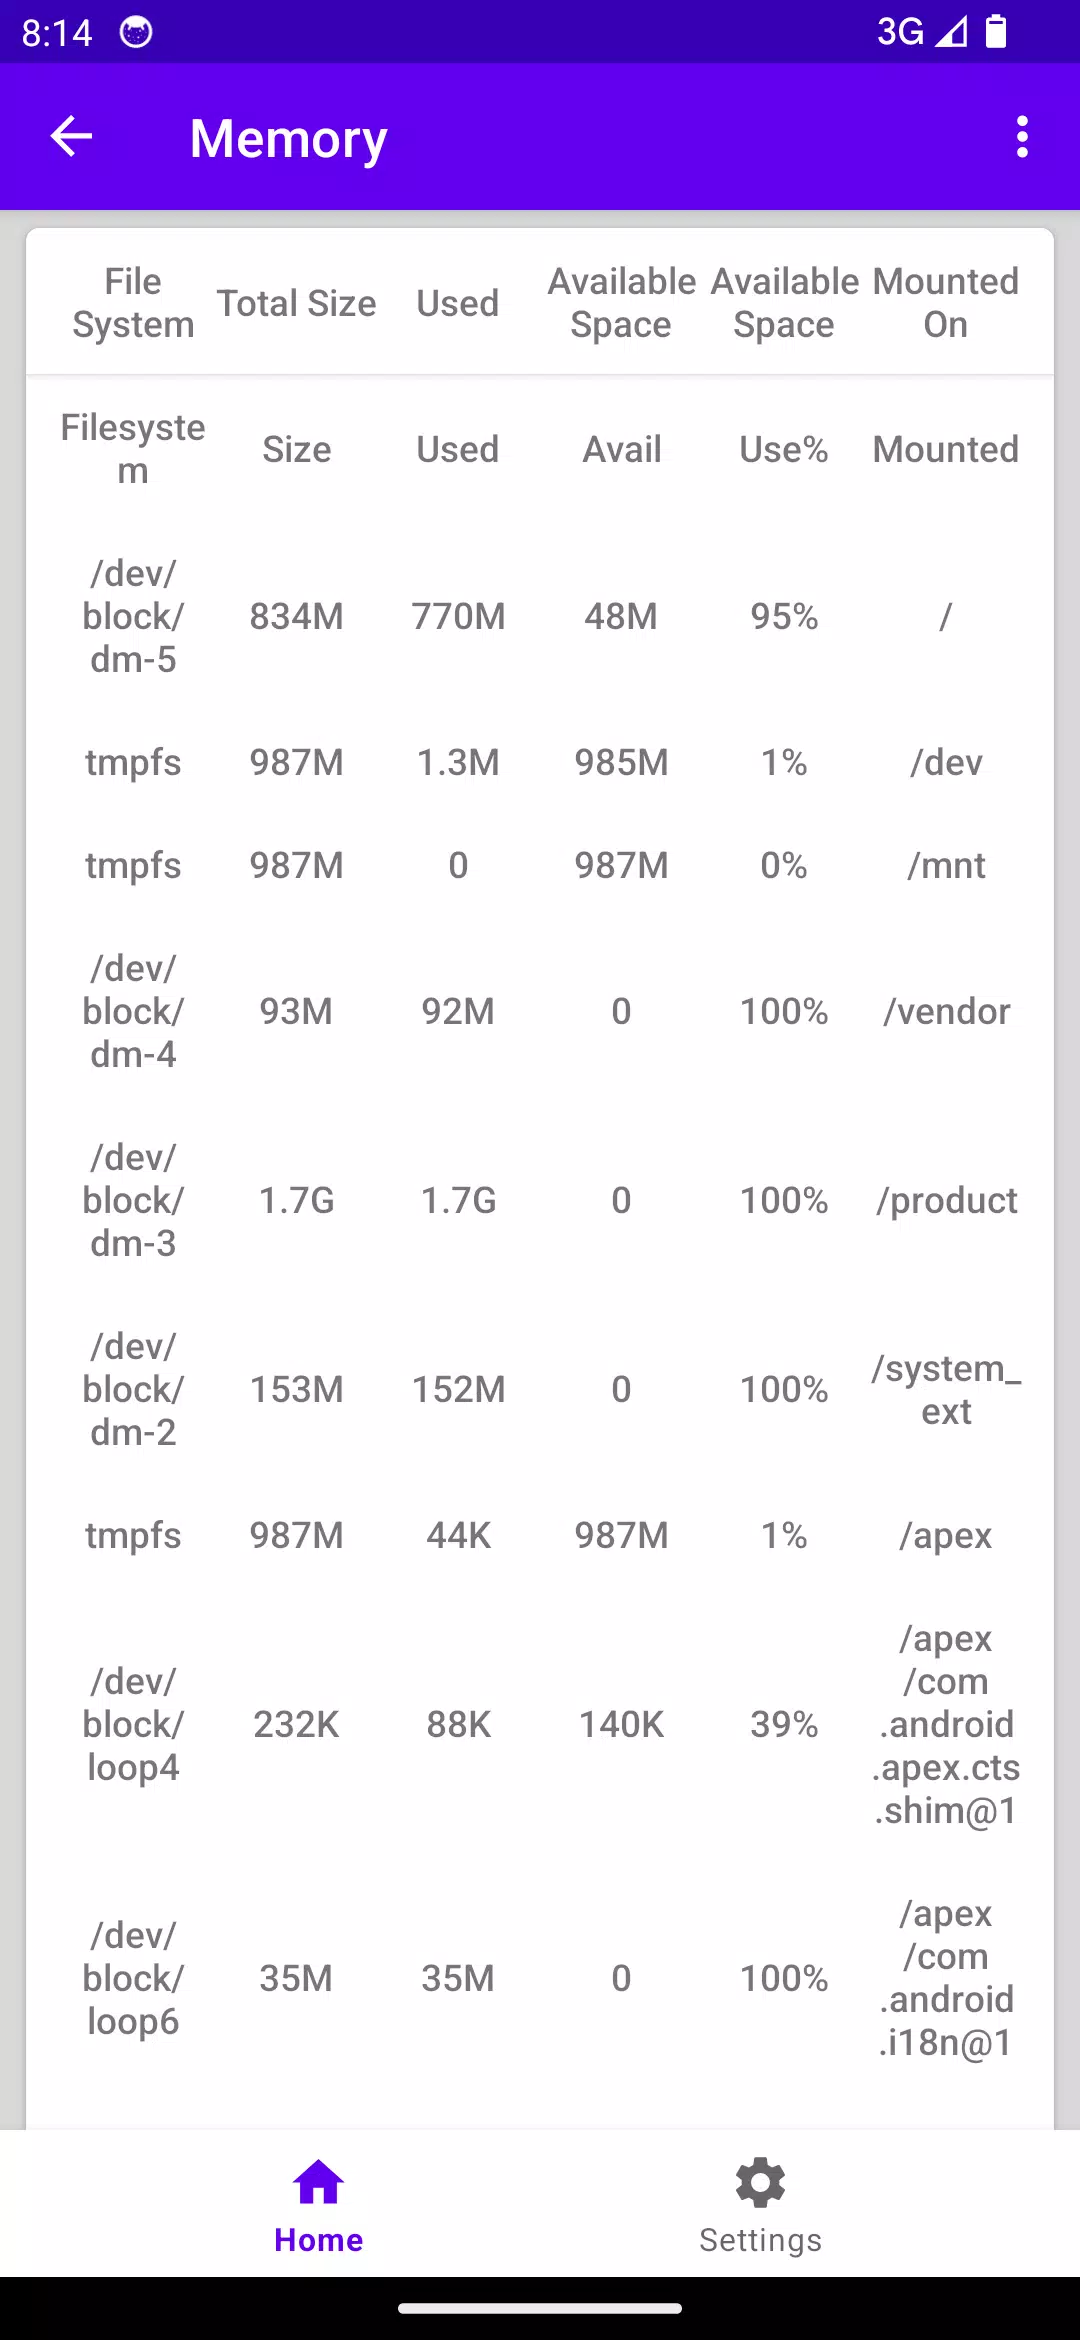Image resolution: width=1080 pixels, height=2340 pixels.
Task: Tap the /product mount point cell
Action: 946,1200
